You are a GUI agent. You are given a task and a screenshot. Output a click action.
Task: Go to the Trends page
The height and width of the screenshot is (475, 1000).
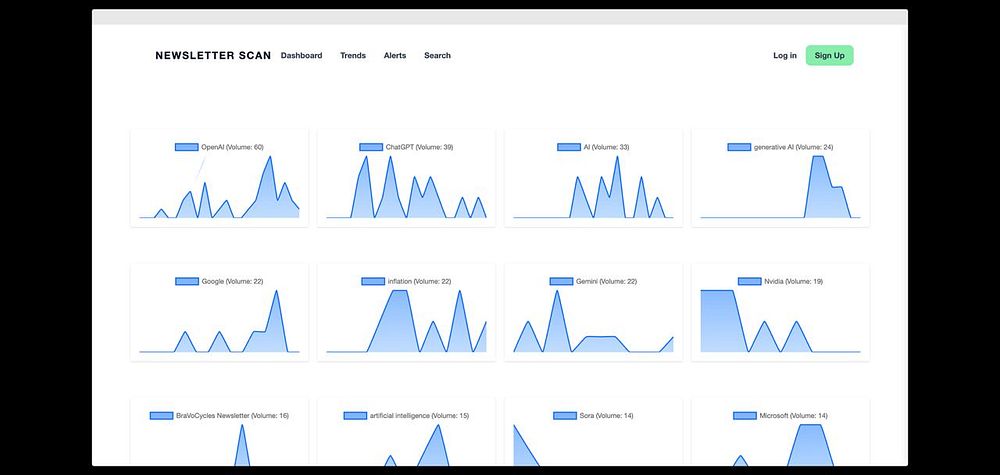tap(353, 55)
